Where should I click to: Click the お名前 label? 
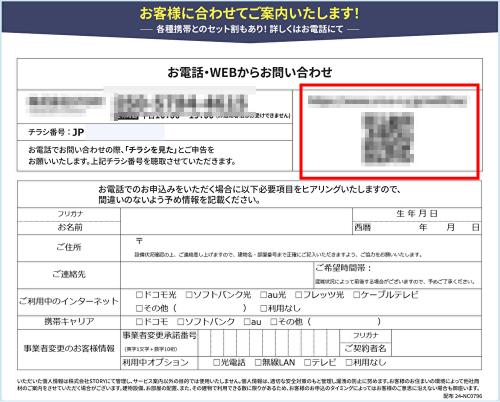coord(70,227)
